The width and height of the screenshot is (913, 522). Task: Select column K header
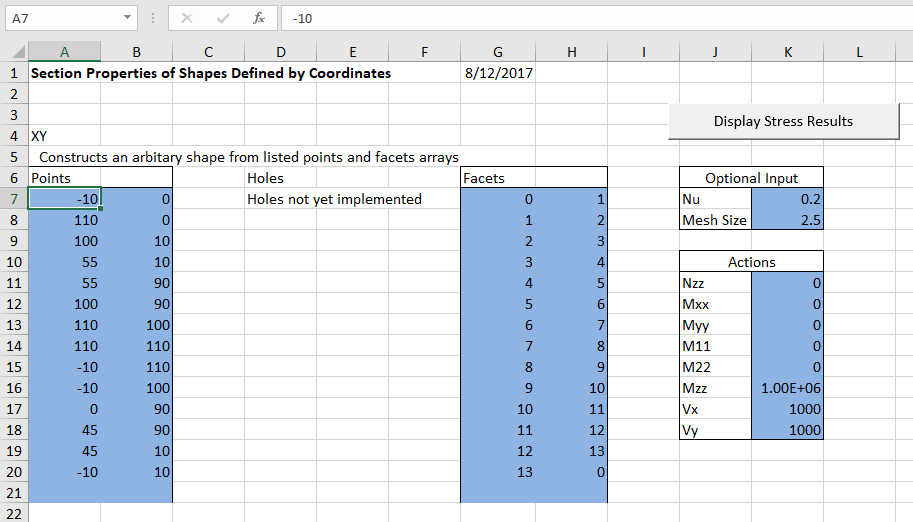coord(787,53)
